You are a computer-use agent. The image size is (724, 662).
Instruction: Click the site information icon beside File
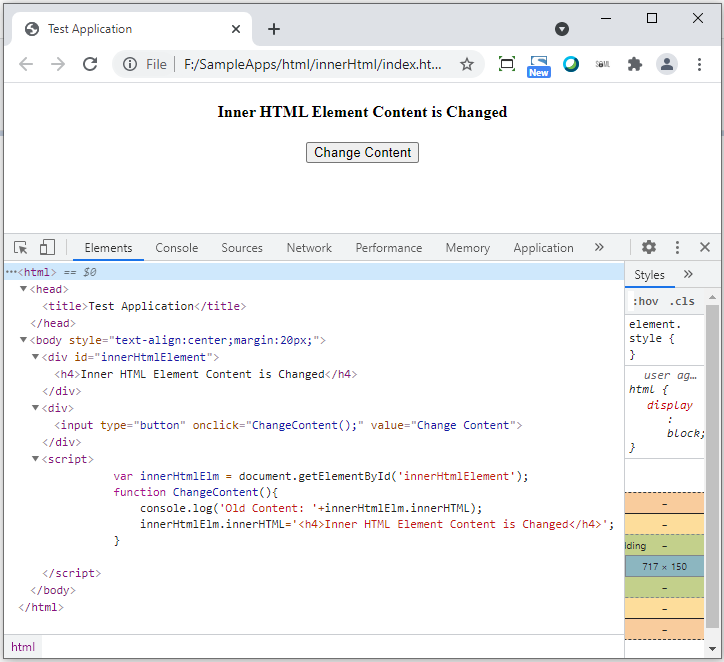point(130,64)
